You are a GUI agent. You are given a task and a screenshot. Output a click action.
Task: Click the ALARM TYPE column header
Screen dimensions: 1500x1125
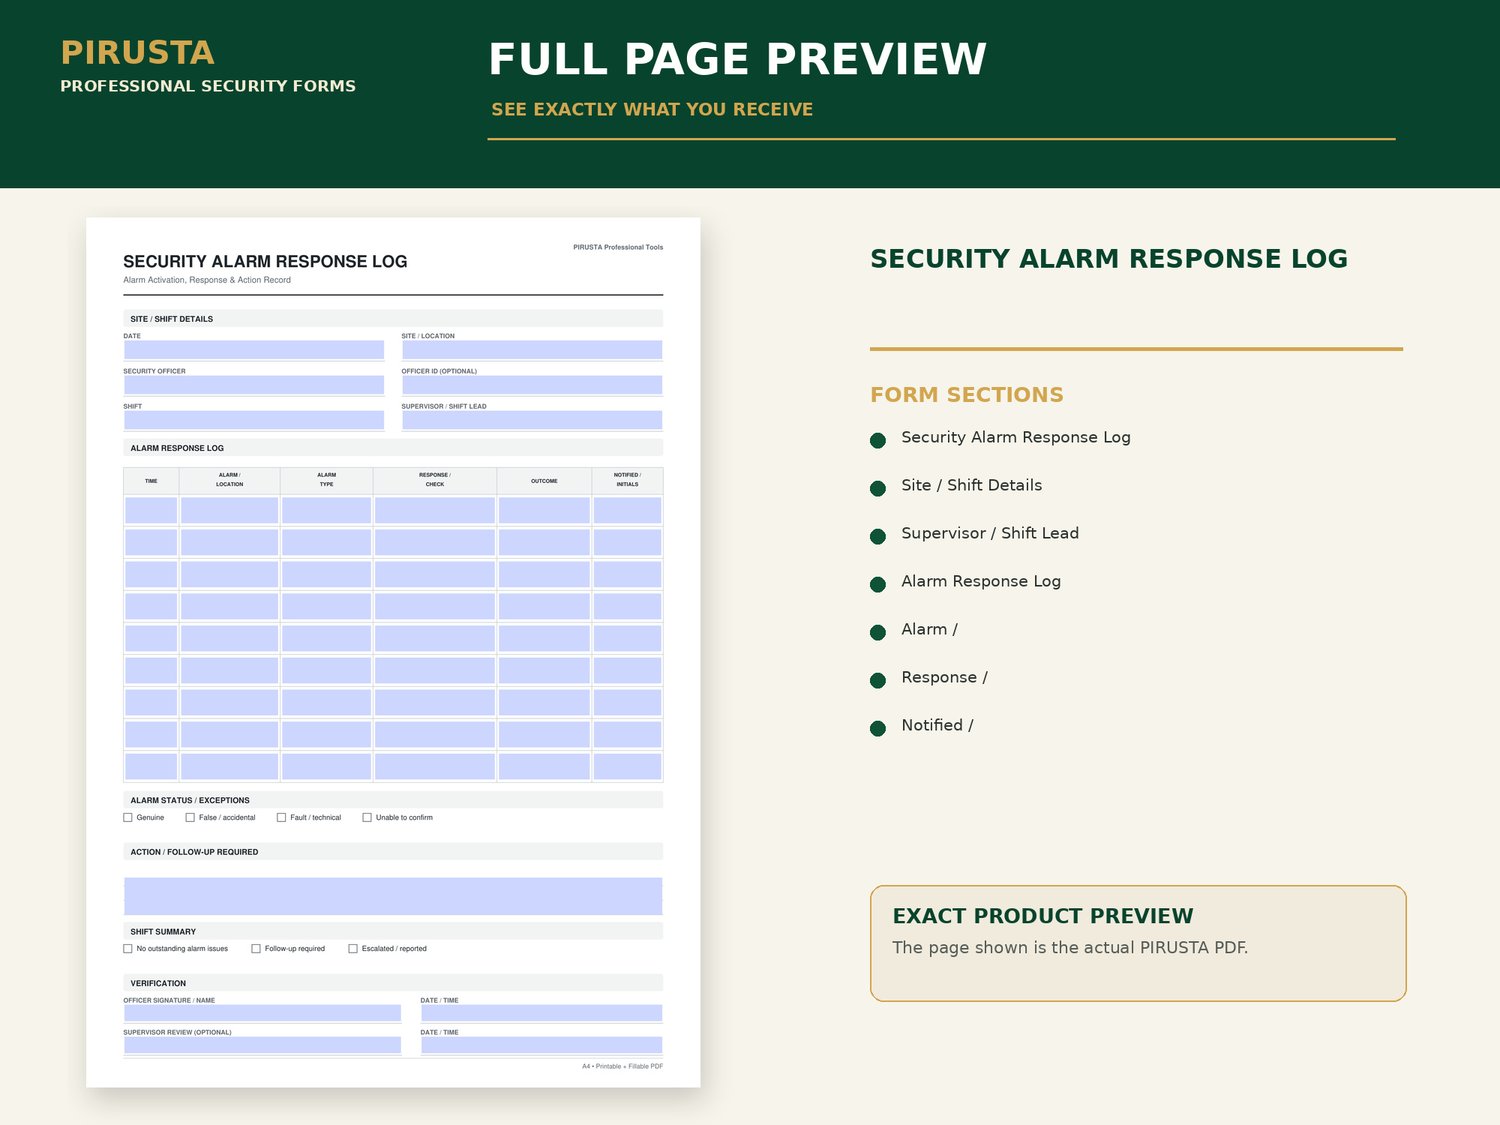click(x=326, y=480)
